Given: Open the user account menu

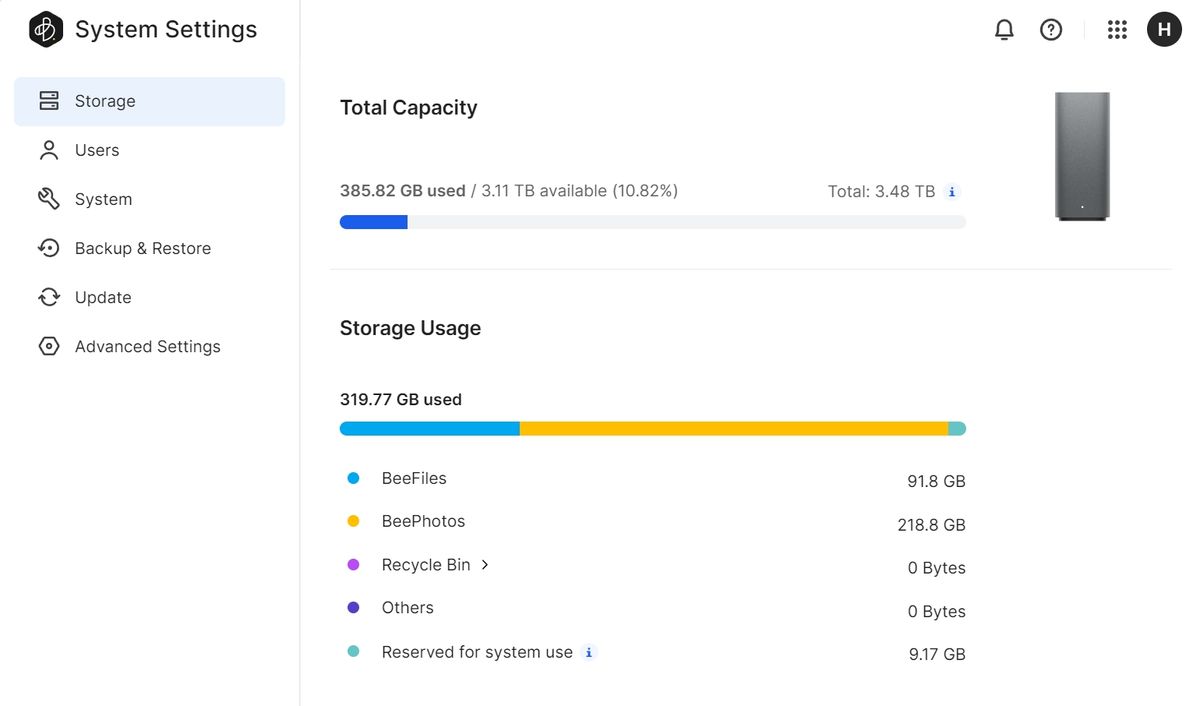Looking at the screenshot, I should tap(1163, 29).
